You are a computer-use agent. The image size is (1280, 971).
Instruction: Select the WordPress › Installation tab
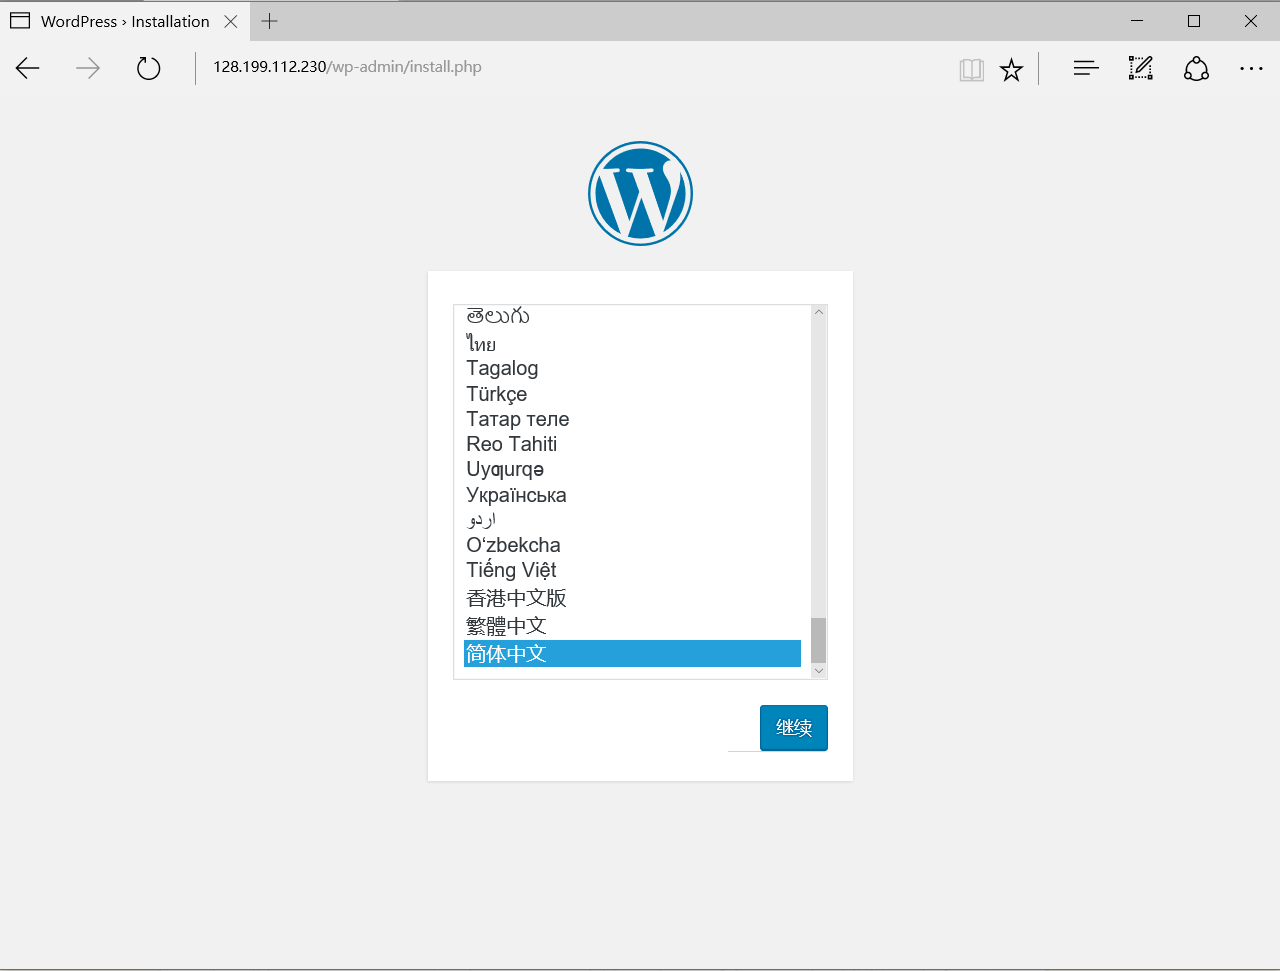pyautogui.click(x=124, y=21)
